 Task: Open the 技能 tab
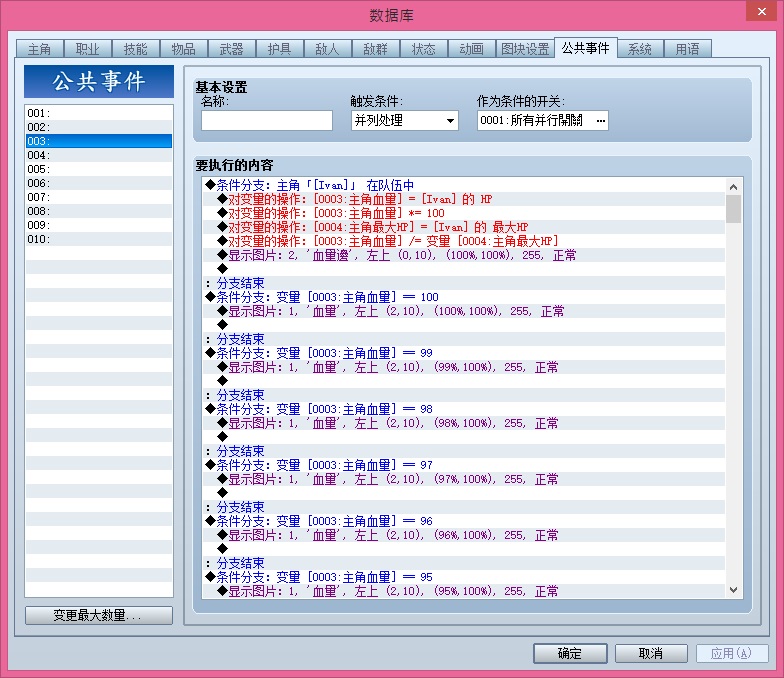point(136,49)
